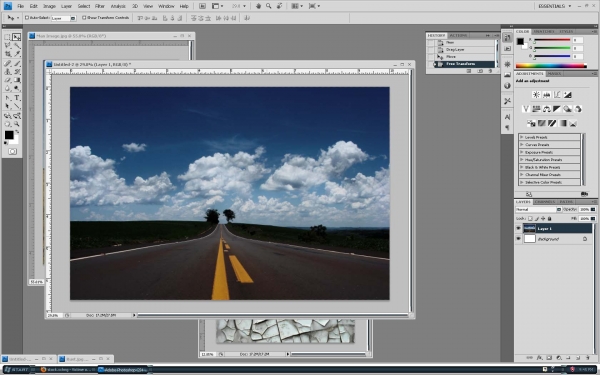Select the Pen tool

point(7,98)
